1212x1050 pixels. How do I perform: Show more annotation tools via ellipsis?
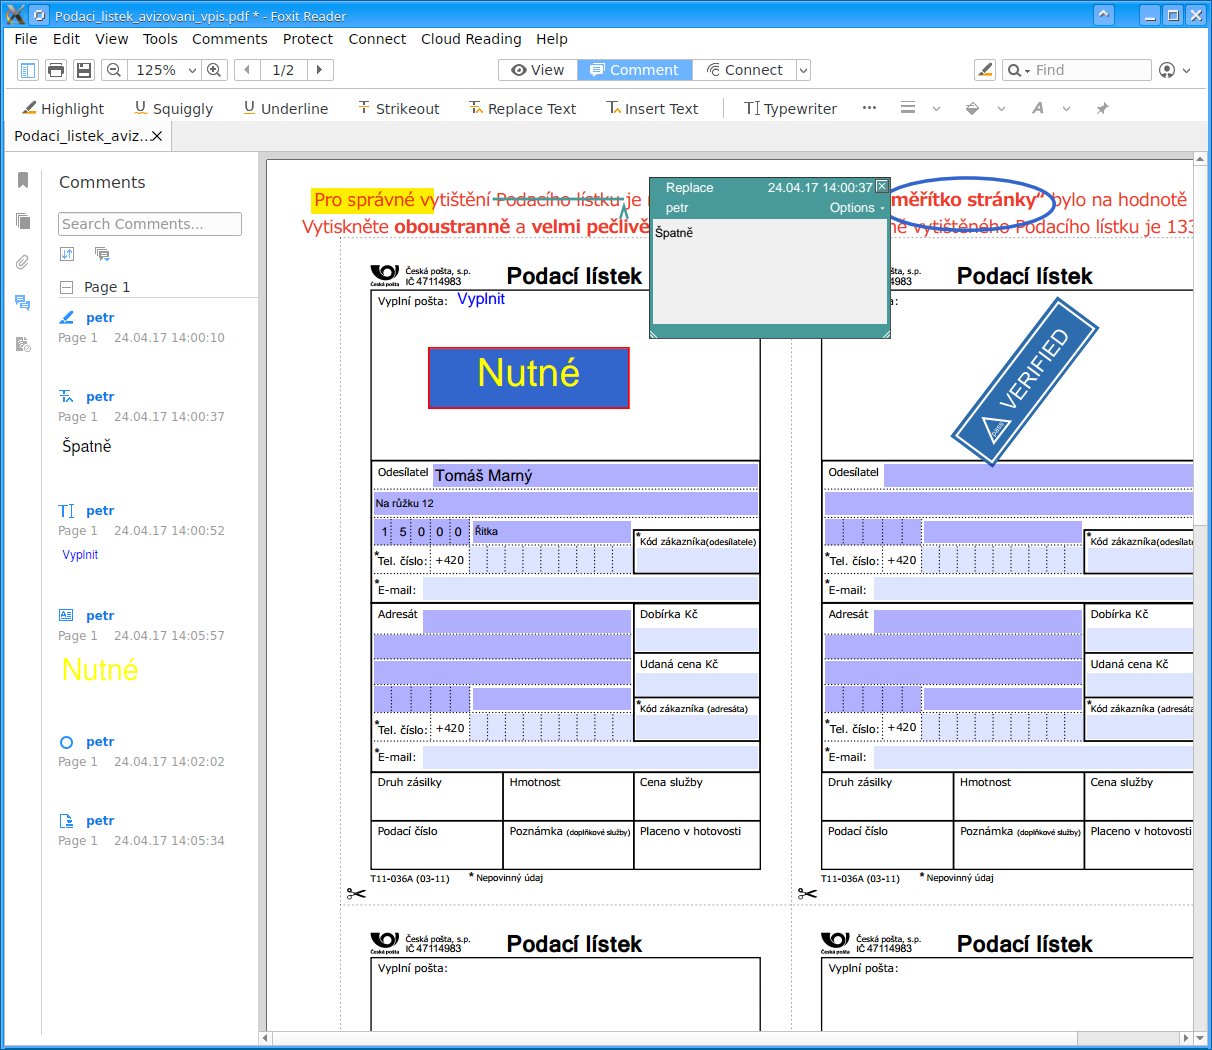(x=869, y=108)
